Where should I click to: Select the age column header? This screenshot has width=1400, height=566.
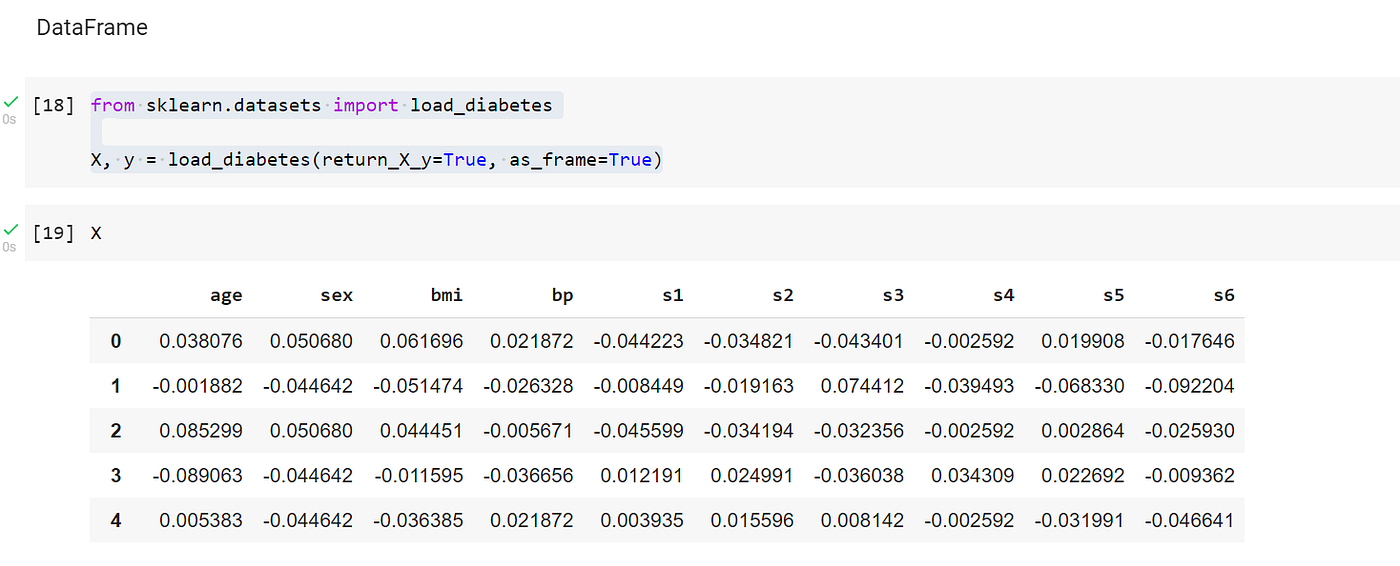tap(226, 295)
